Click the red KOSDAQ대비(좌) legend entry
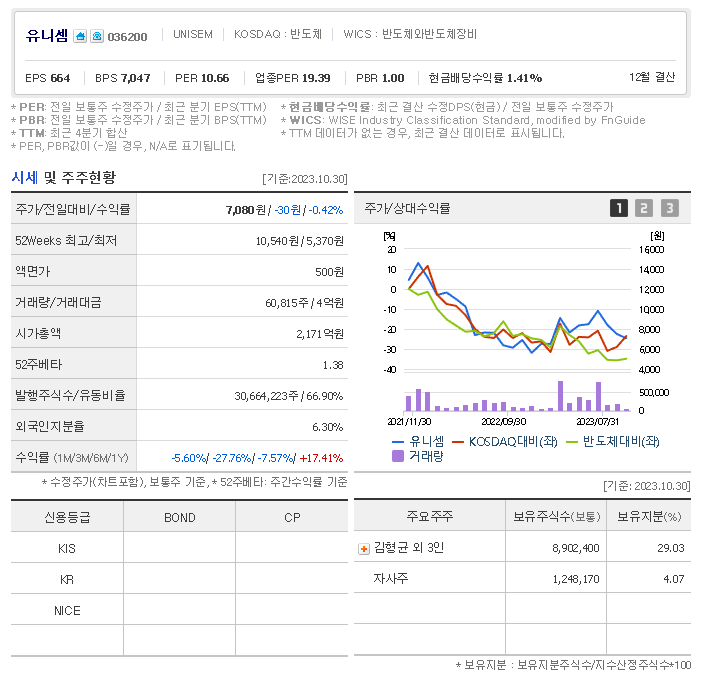 pos(505,442)
